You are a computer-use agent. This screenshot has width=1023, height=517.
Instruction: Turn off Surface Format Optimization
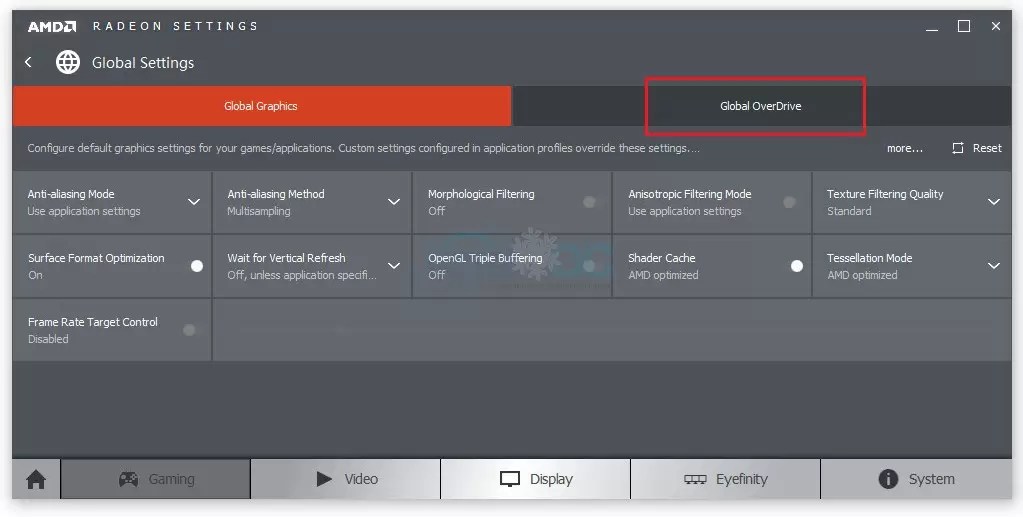[196, 266]
